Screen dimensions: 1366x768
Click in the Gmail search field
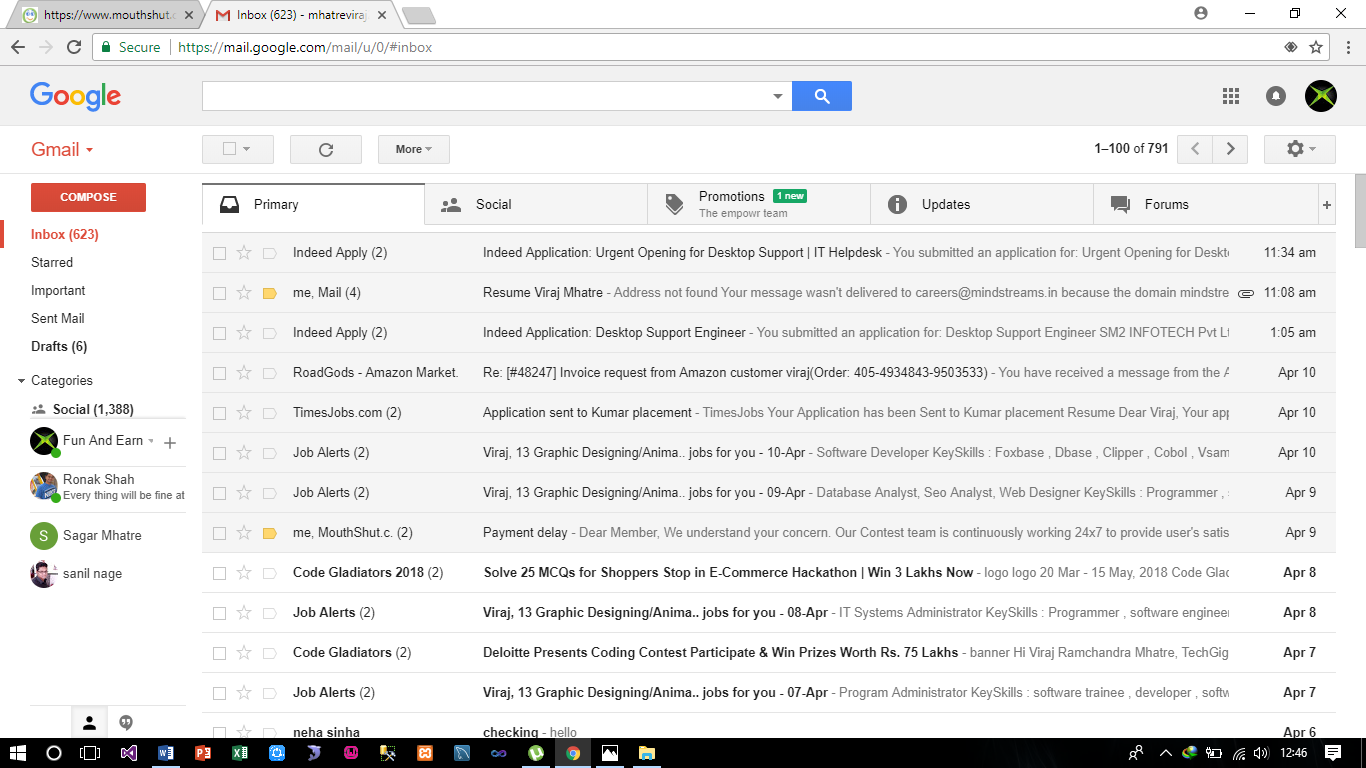point(487,96)
